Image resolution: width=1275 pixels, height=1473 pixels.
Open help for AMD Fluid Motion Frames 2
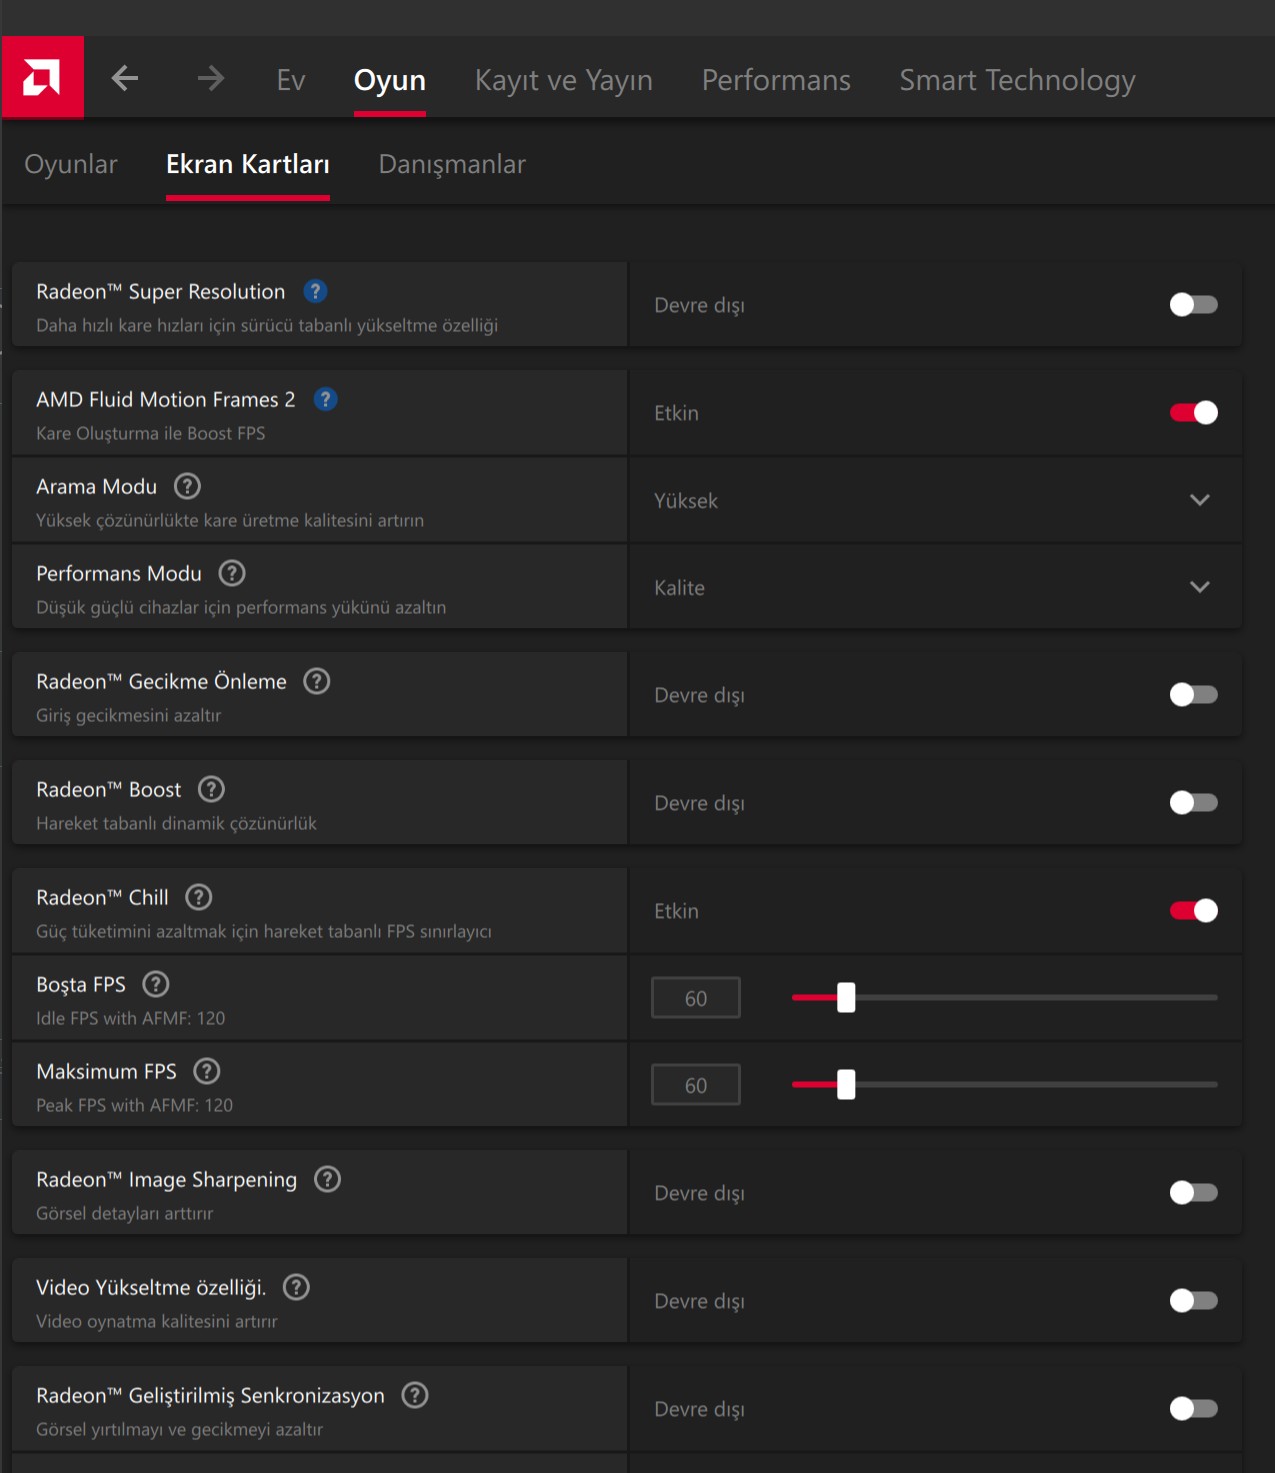325,399
